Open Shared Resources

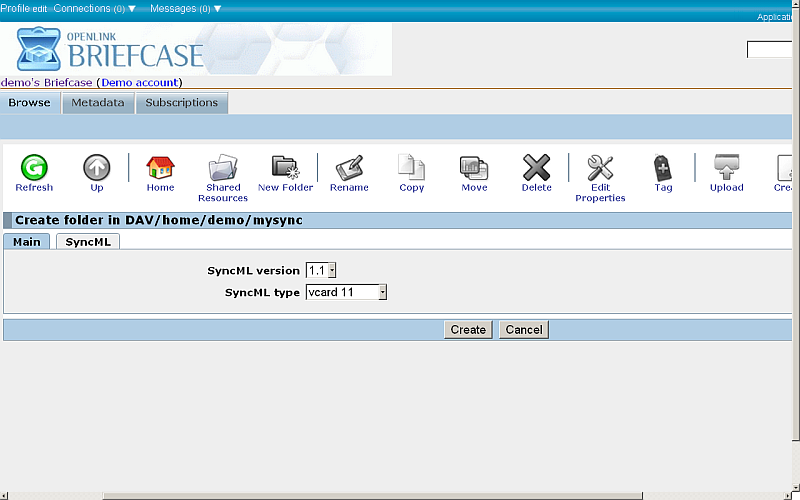coord(223,168)
